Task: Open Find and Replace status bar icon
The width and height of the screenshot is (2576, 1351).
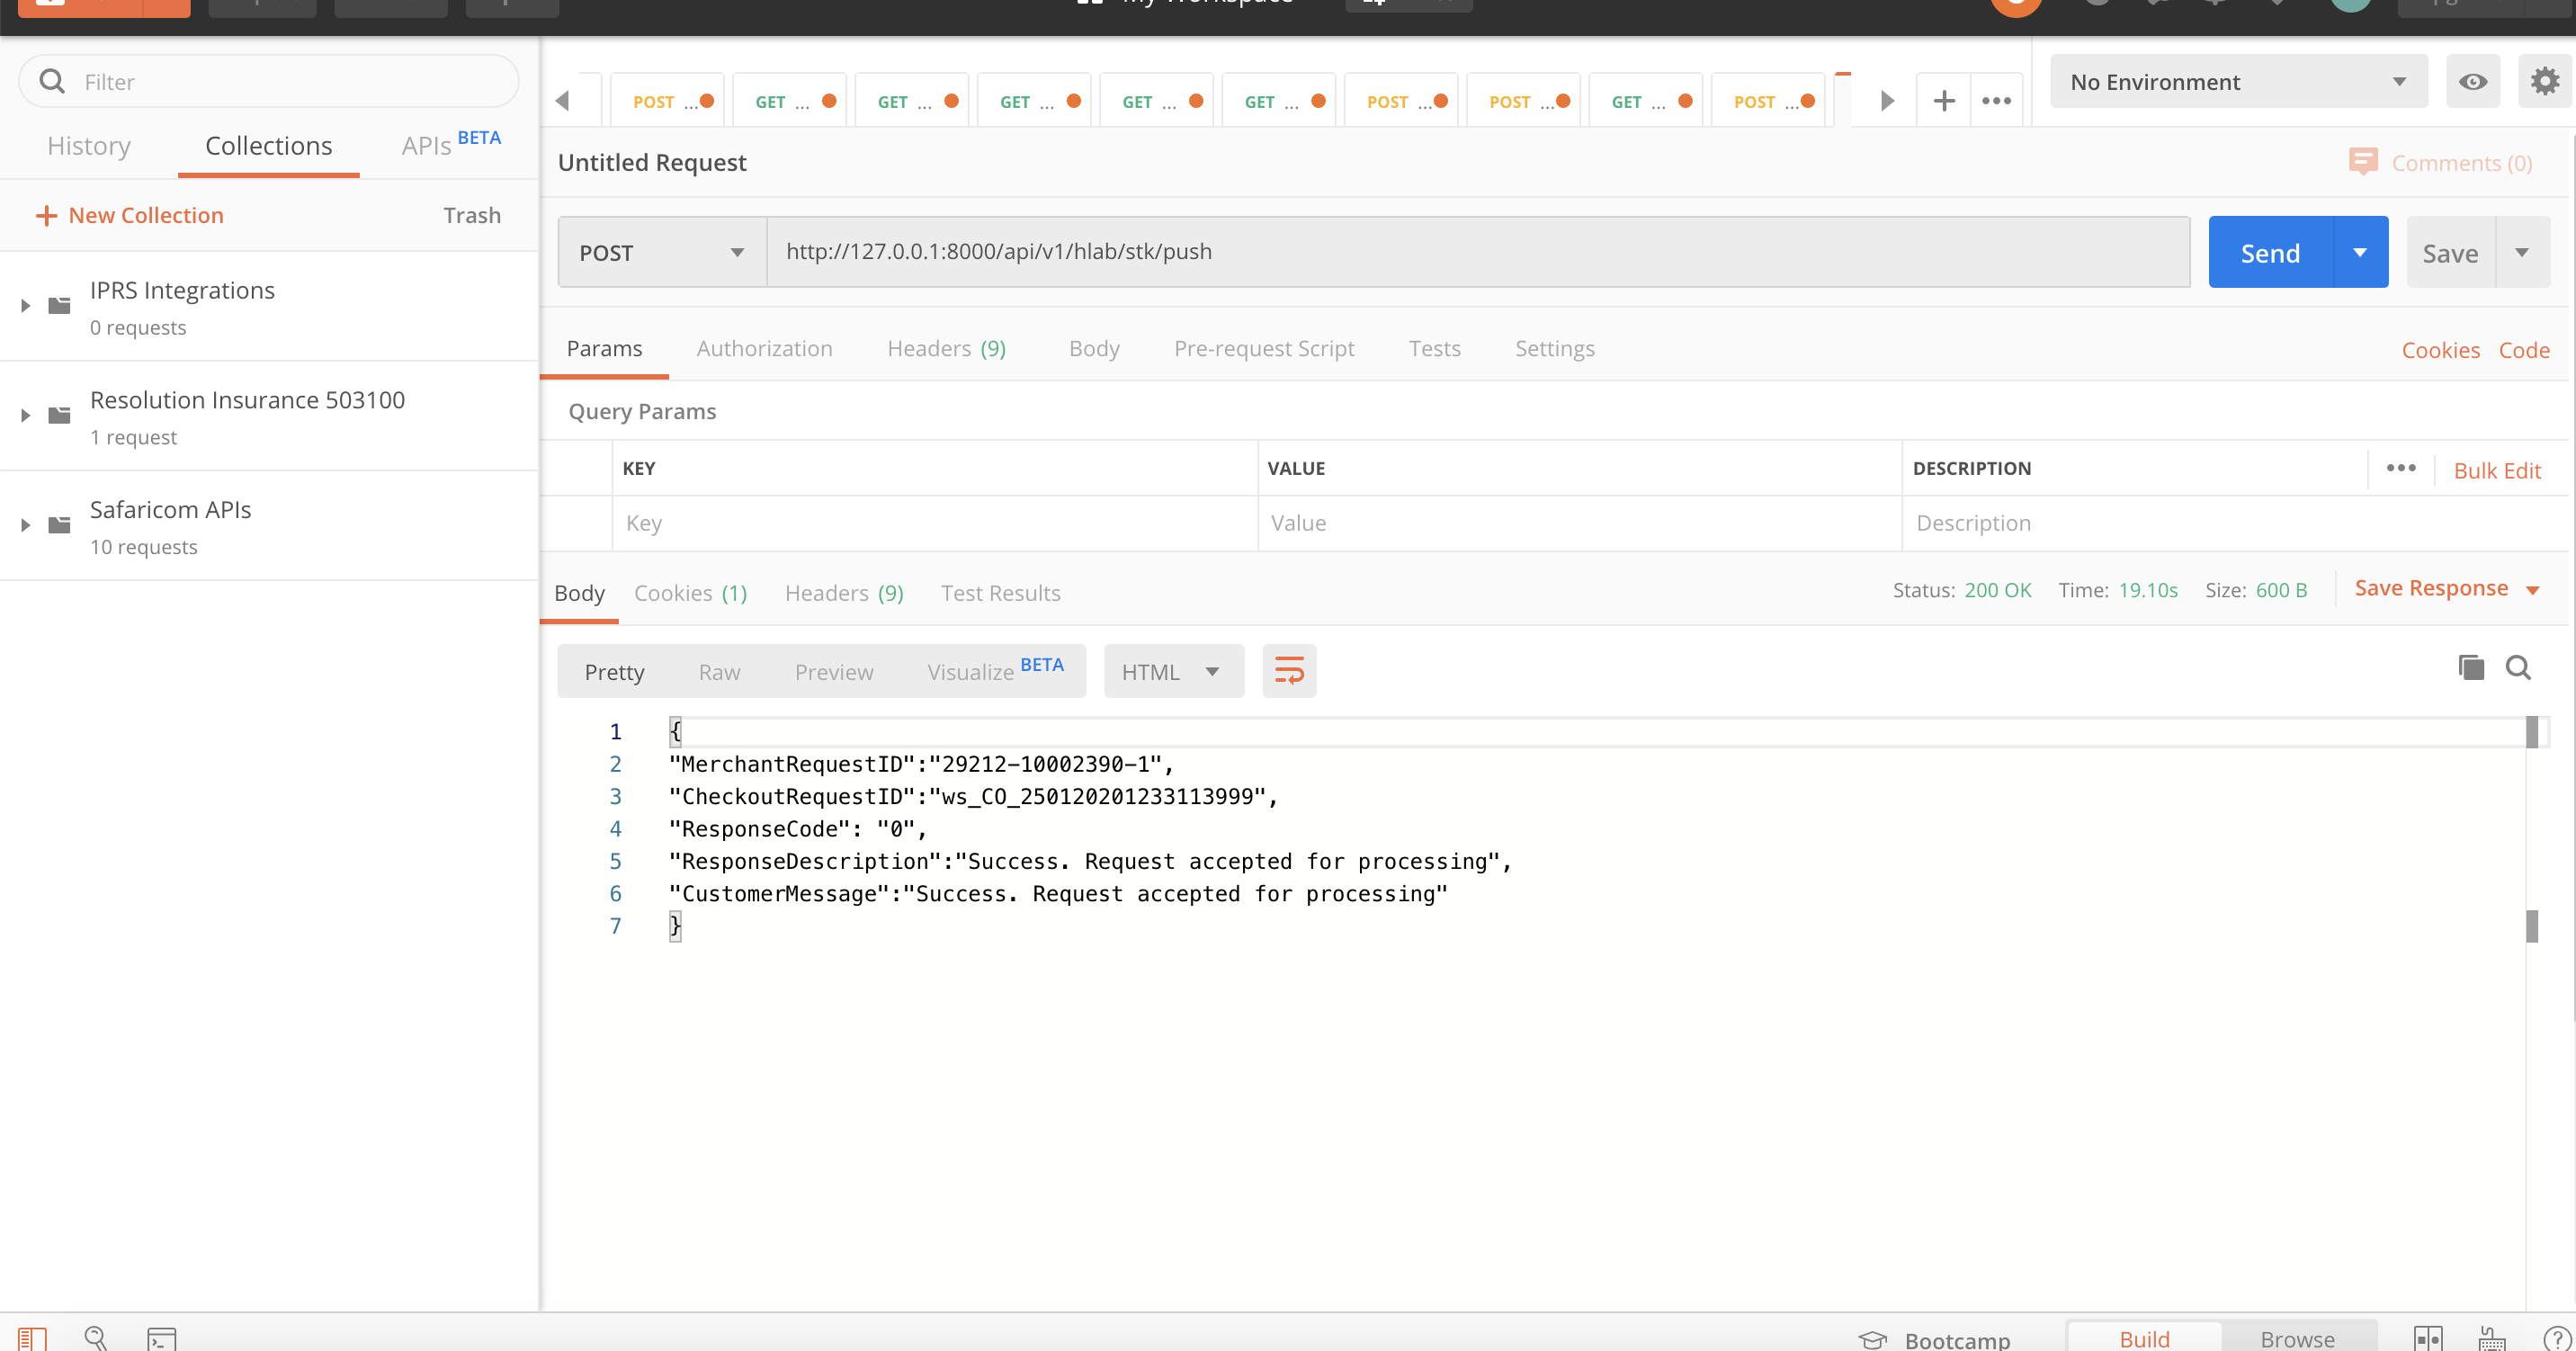Action: pyautogui.click(x=96, y=1338)
